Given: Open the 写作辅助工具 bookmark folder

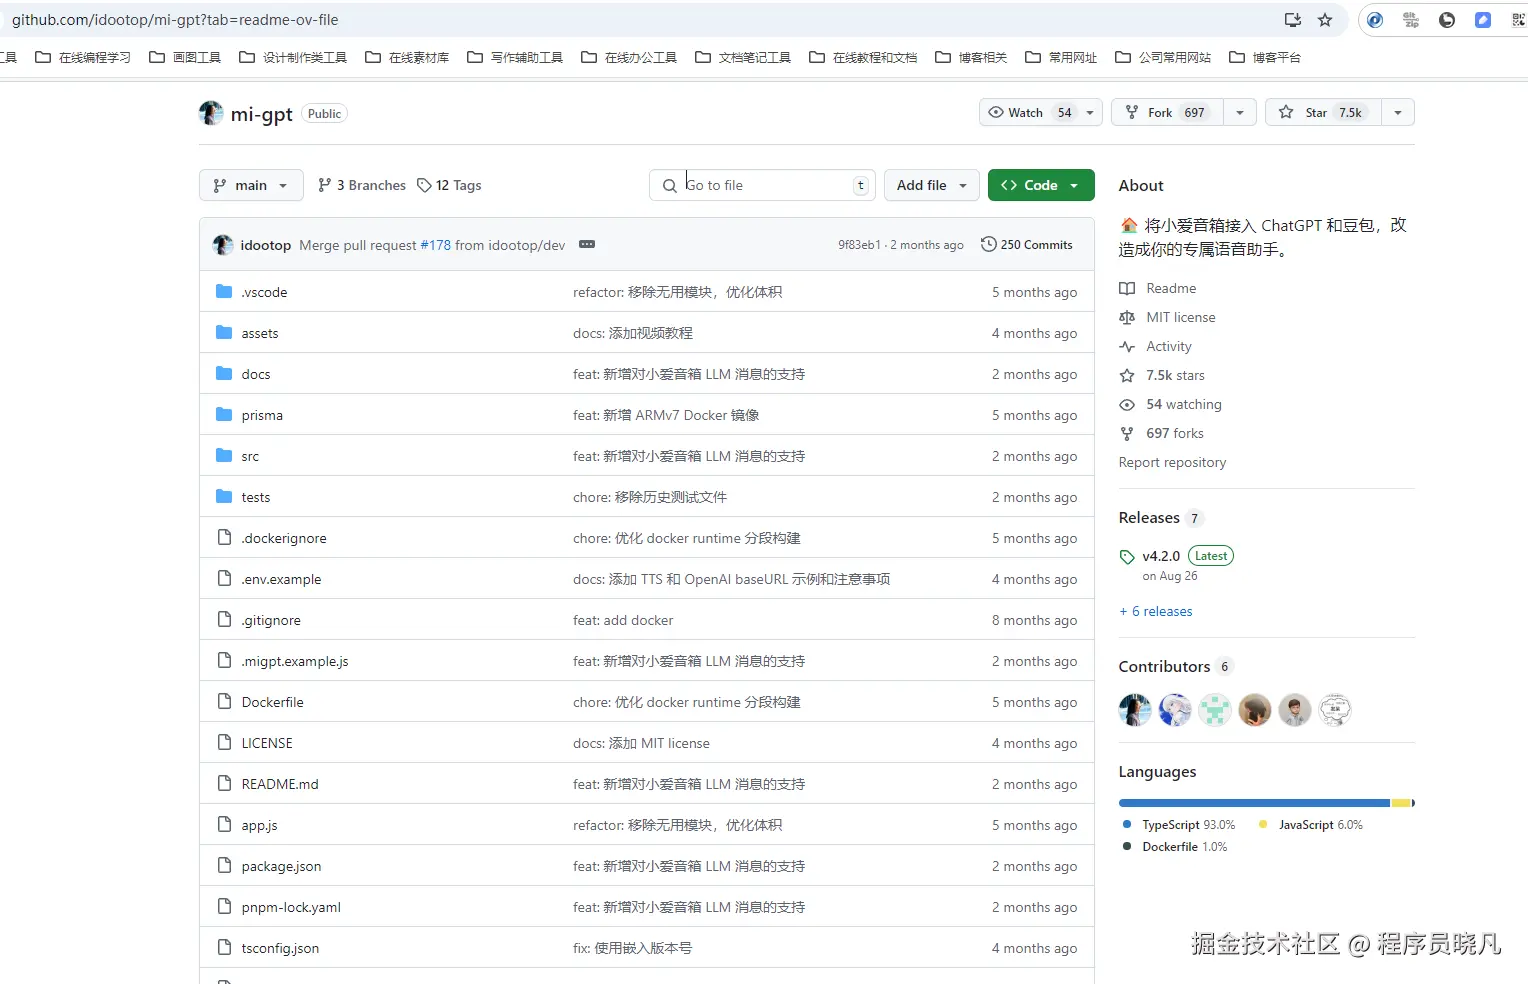Looking at the screenshot, I should coord(515,57).
